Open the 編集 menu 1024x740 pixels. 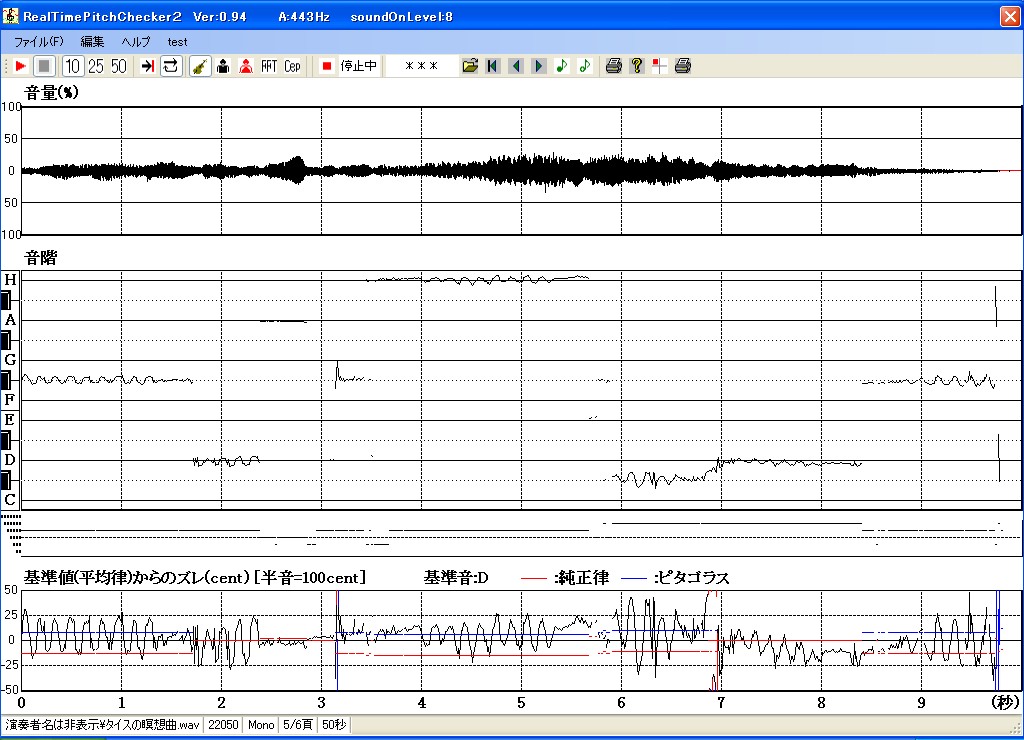[x=92, y=42]
